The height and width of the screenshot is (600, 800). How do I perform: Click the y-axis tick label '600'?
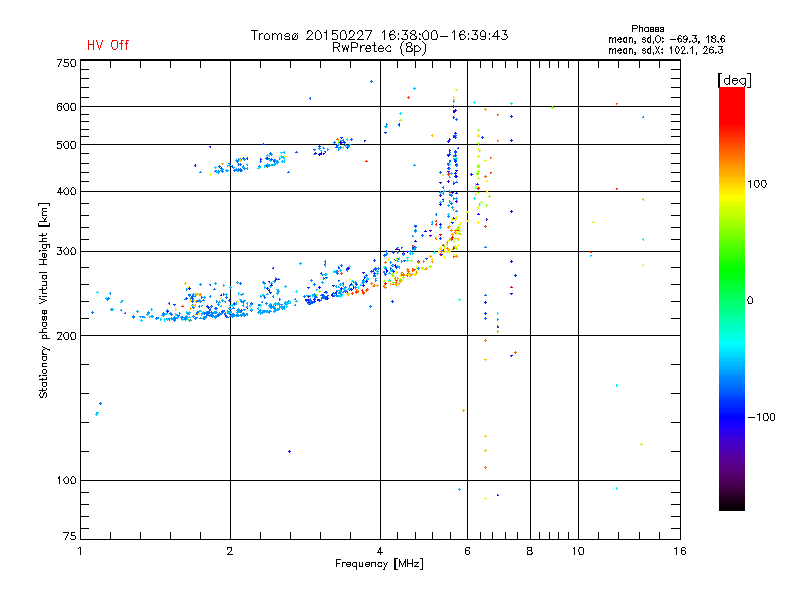point(66,107)
